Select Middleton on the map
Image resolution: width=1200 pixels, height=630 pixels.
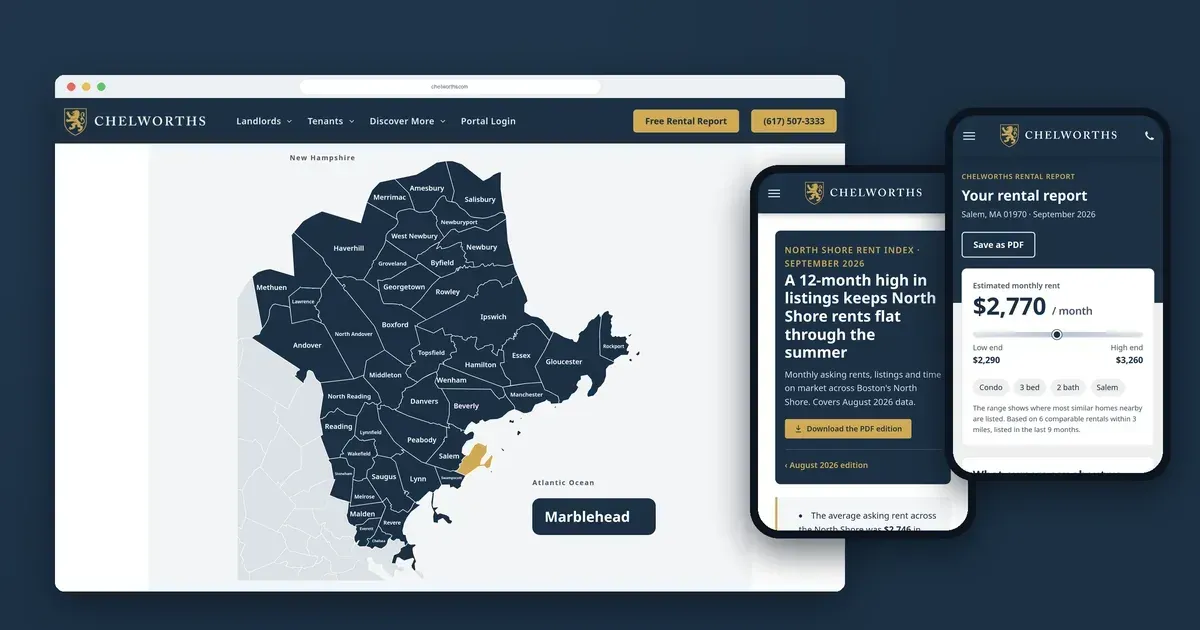point(385,375)
